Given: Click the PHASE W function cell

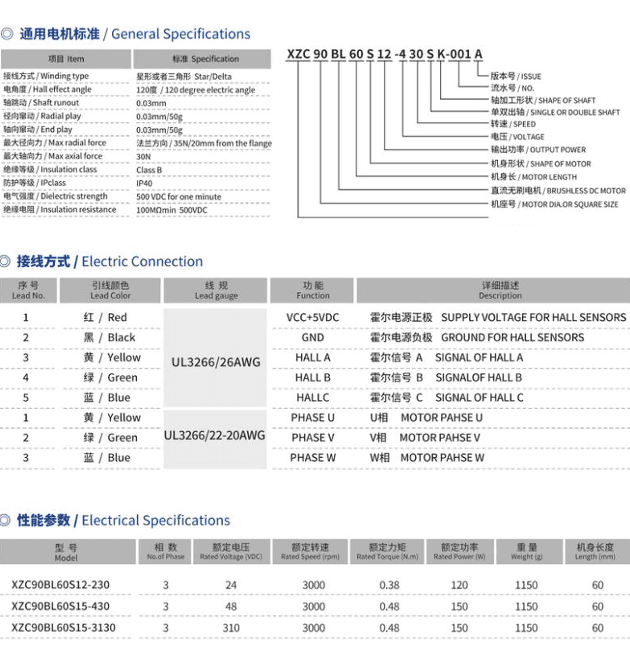Looking at the screenshot, I should coord(313,458).
